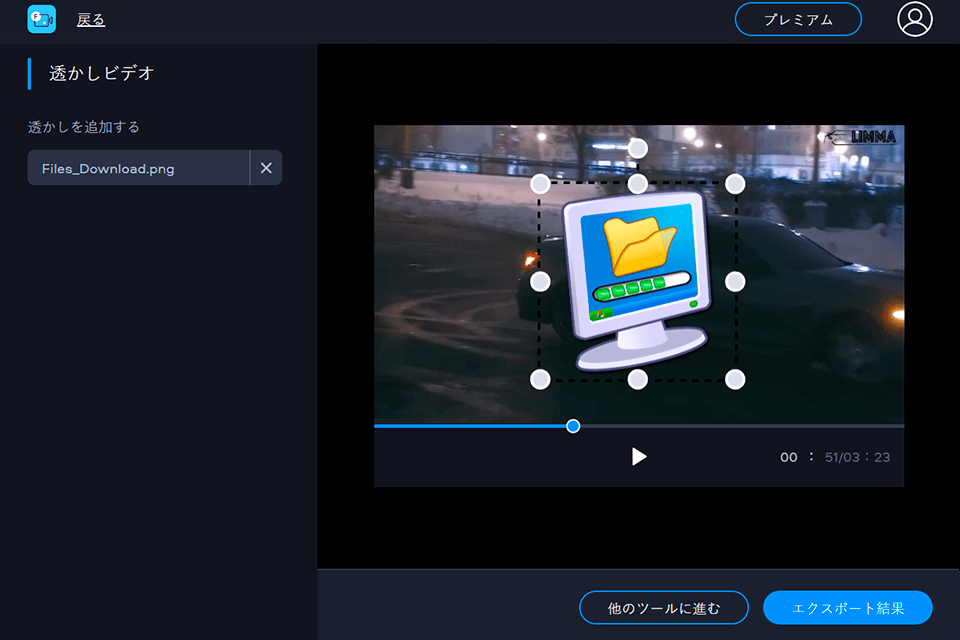Image resolution: width=960 pixels, height=640 pixels.
Task: Open the user account profile icon
Action: tap(915, 19)
